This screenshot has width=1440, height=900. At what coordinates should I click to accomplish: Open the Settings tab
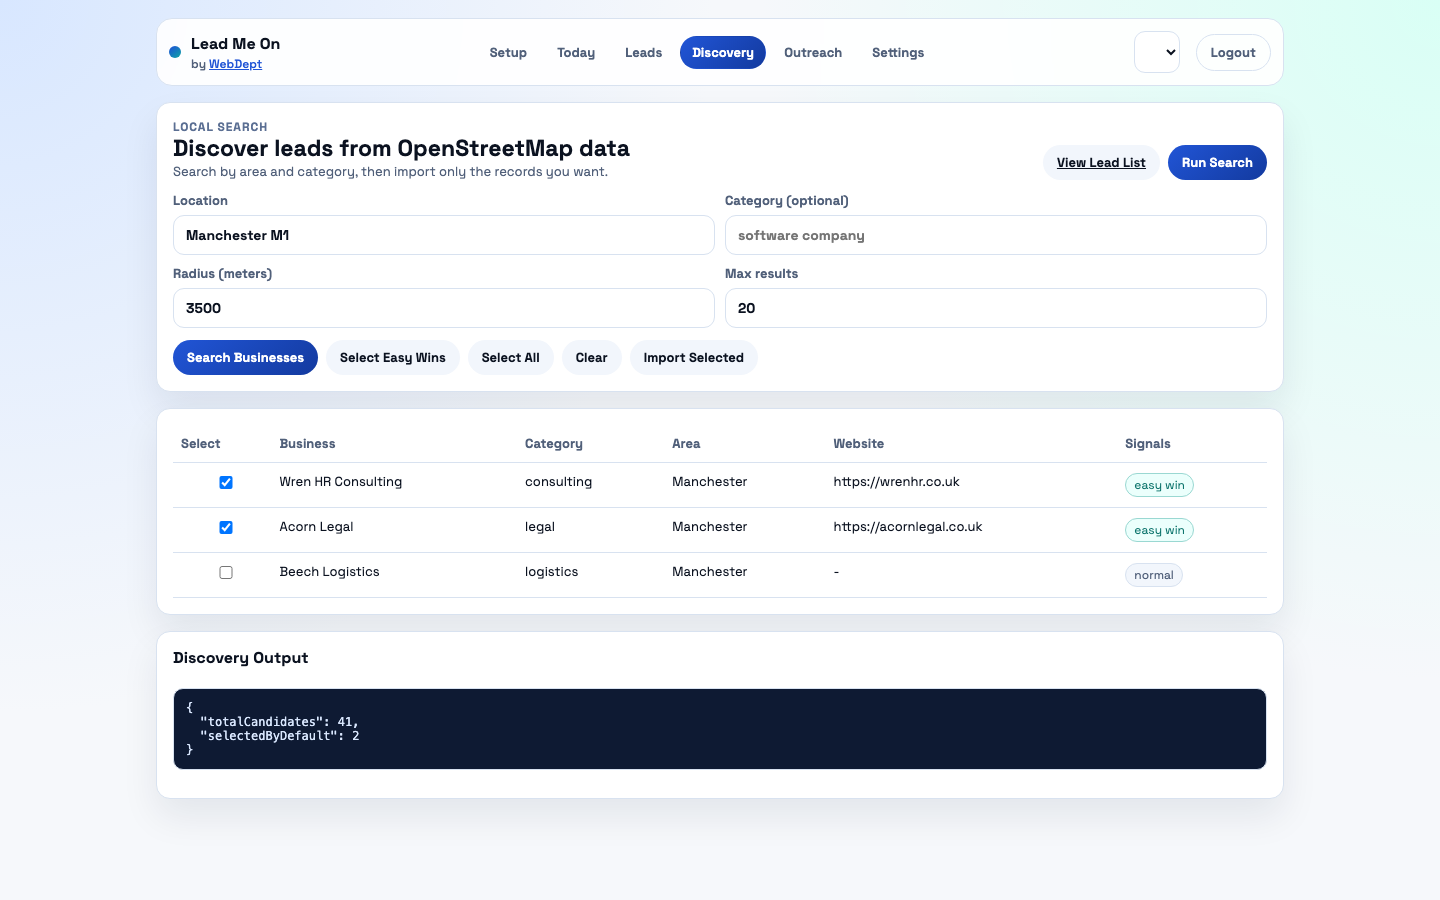(x=897, y=53)
